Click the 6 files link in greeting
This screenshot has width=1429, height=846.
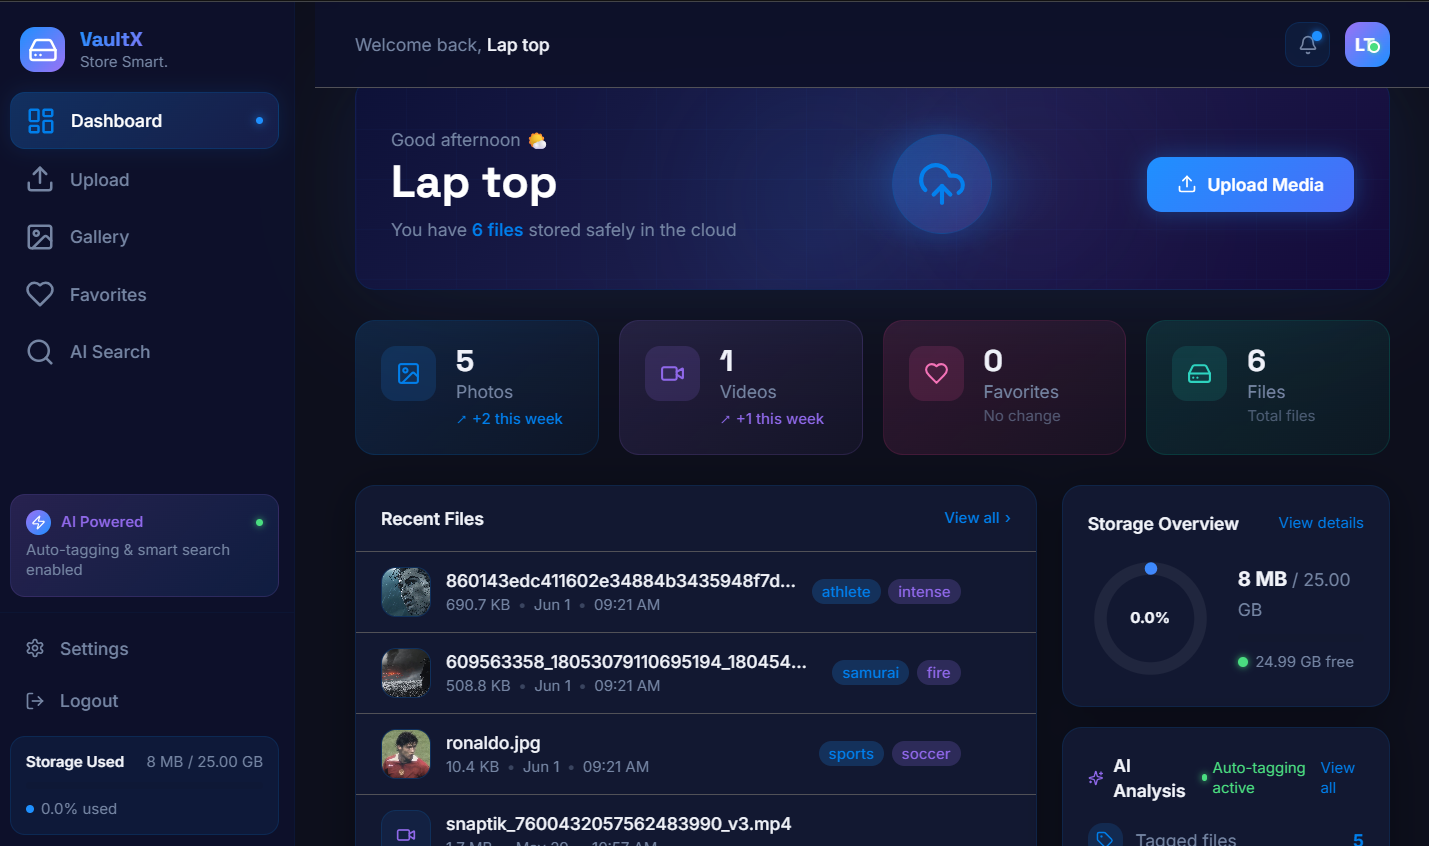point(498,230)
